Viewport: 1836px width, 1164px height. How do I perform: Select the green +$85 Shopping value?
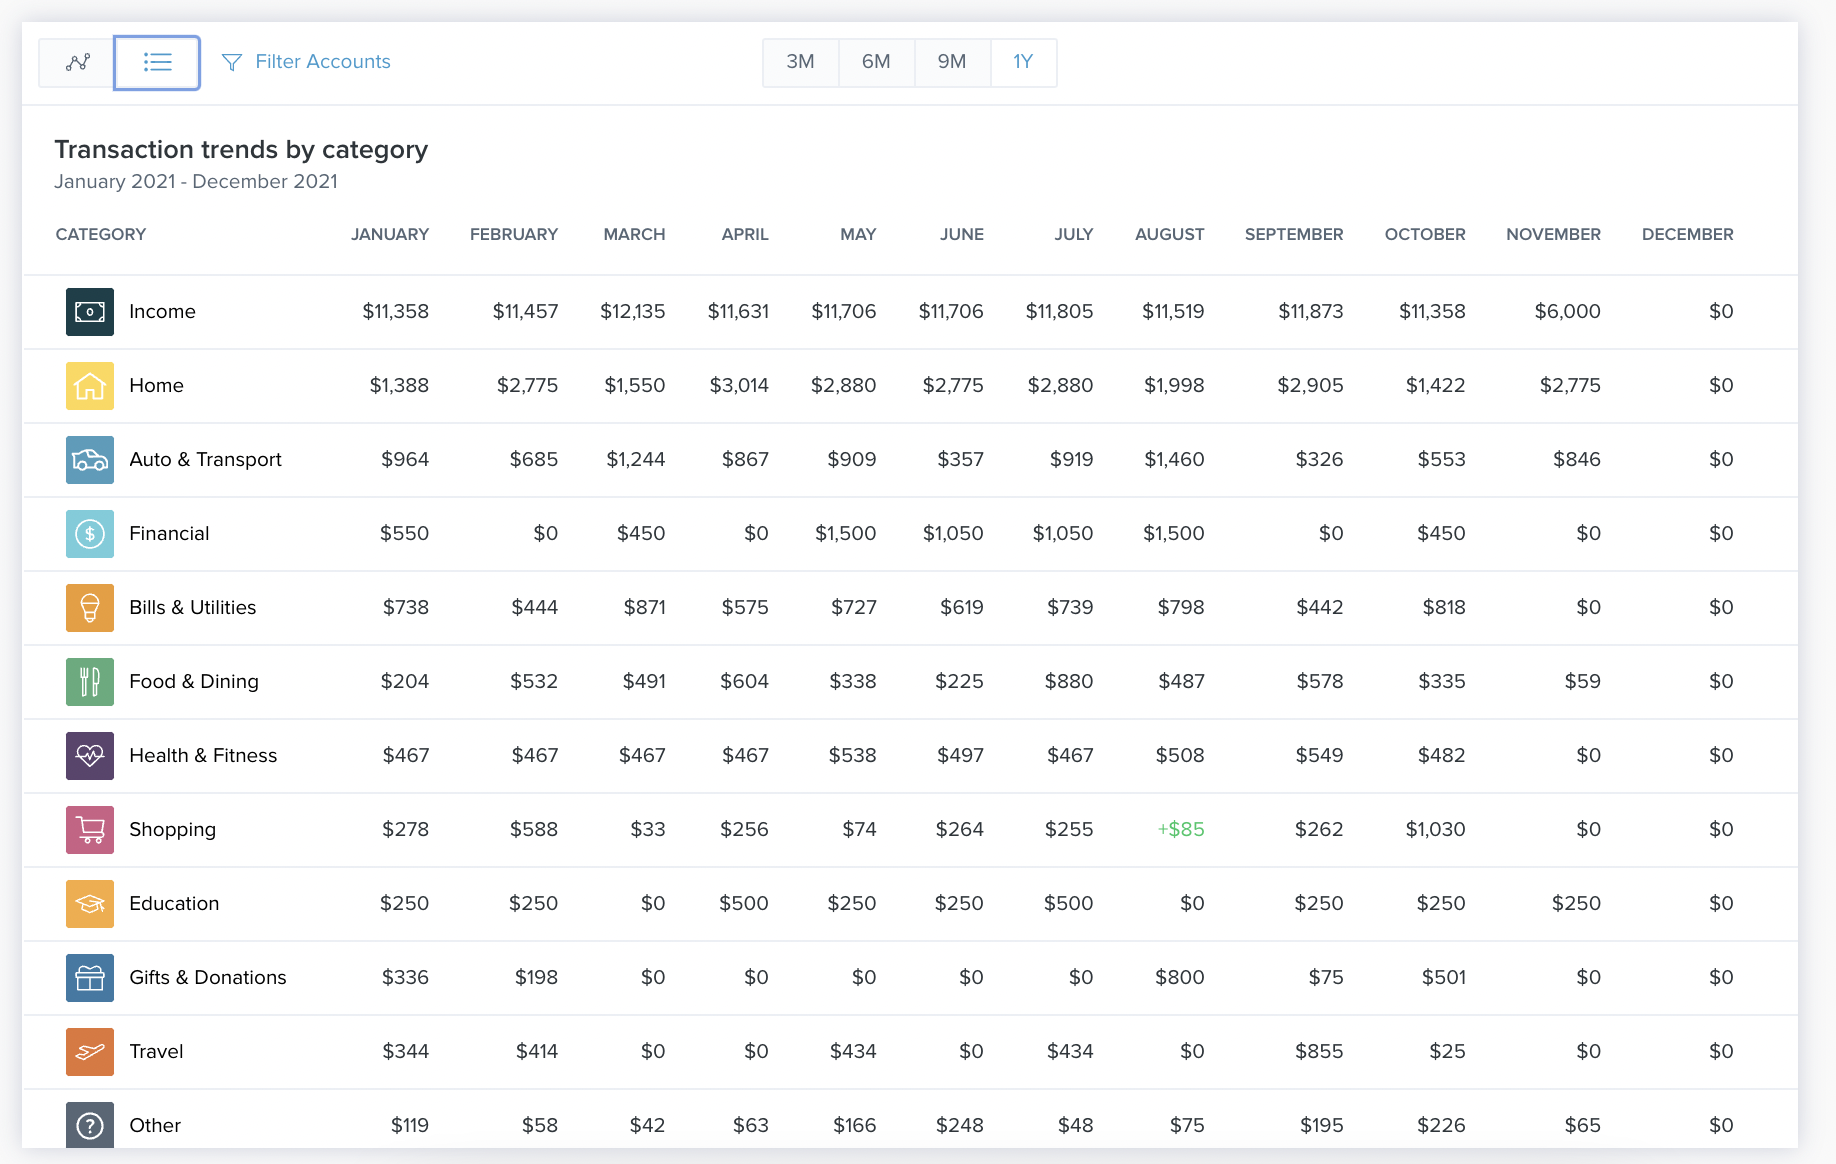pos(1180,829)
